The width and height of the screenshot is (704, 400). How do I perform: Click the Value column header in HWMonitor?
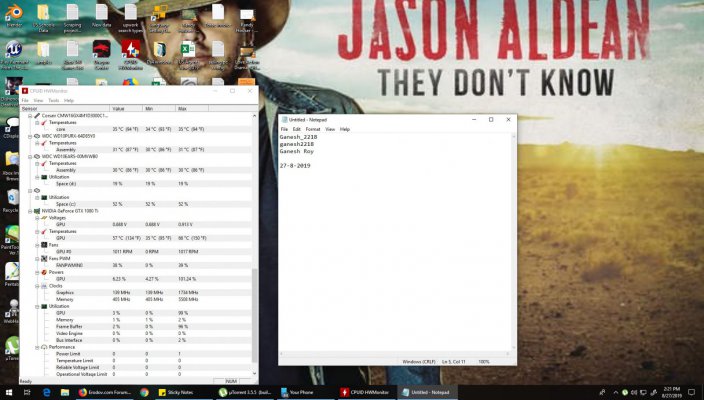pyautogui.click(x=126, y=109)
